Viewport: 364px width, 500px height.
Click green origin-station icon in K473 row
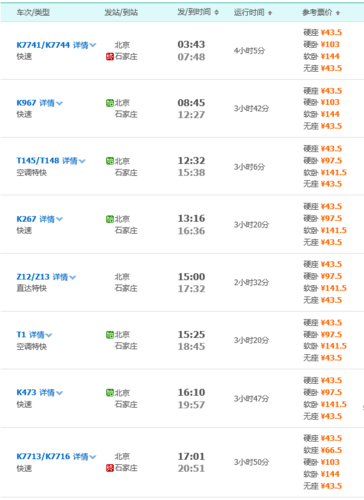pyautogui.click(x=110, y=393)
